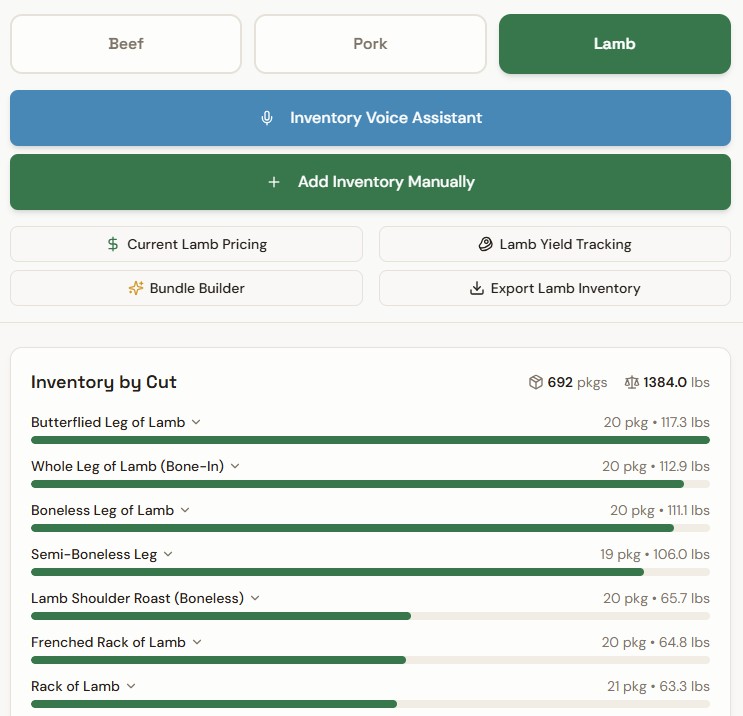Click '20 pkg • 111.1 lbs' value

660,510
